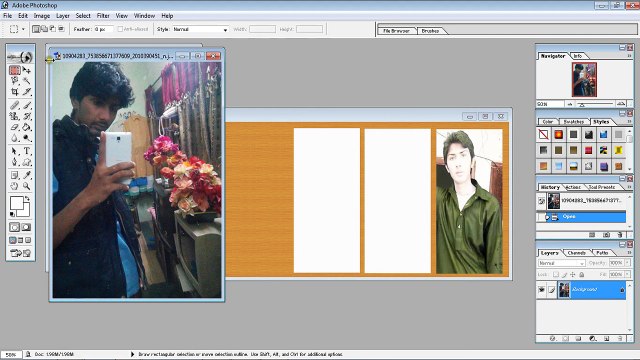The height and width of the screenshot is (360, 640).
Task: Toggle Lock position in Layers panel
Action: [x=573, y=275]
